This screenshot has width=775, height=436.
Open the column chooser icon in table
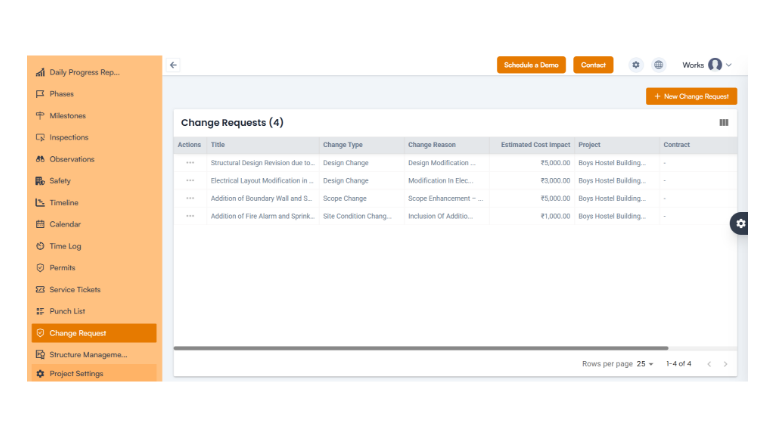724,123
